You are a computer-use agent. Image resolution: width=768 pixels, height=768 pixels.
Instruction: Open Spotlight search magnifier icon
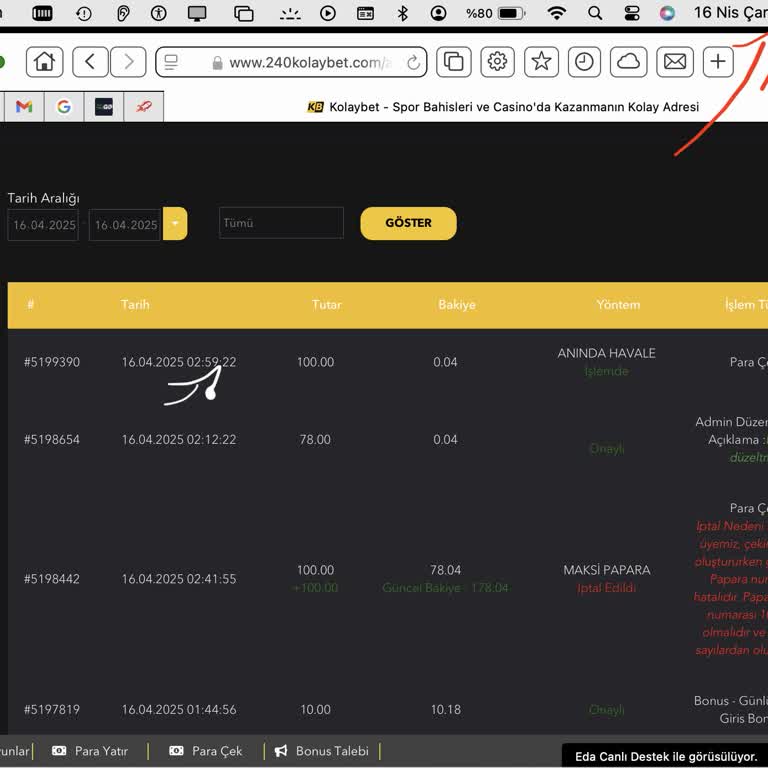click(x=595, y=13)
